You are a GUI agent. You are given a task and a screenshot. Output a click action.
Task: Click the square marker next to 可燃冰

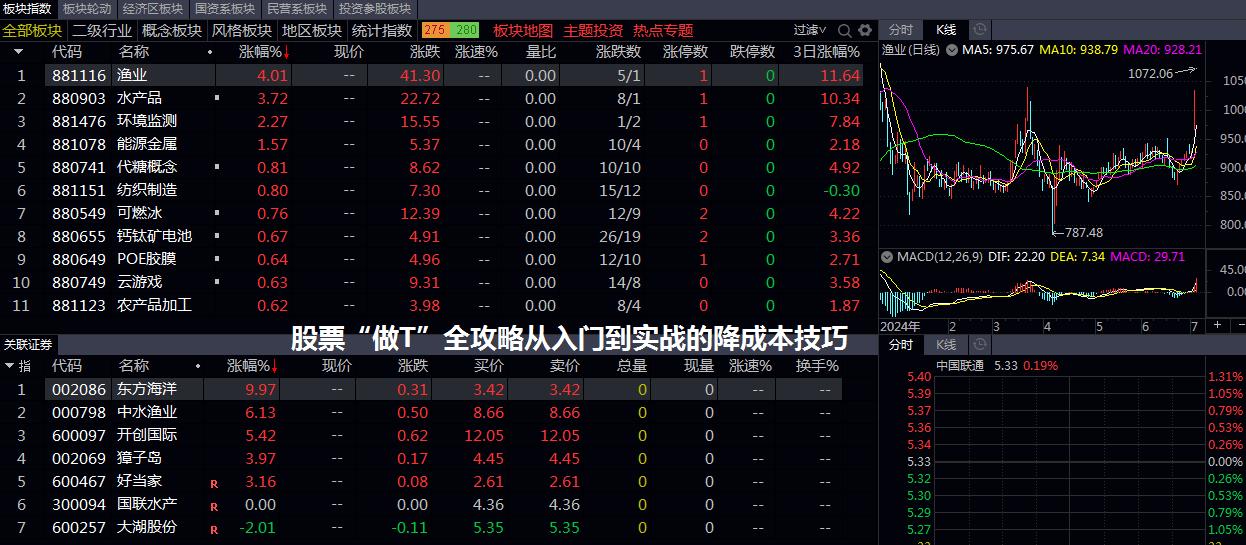[x=216, y=213]
